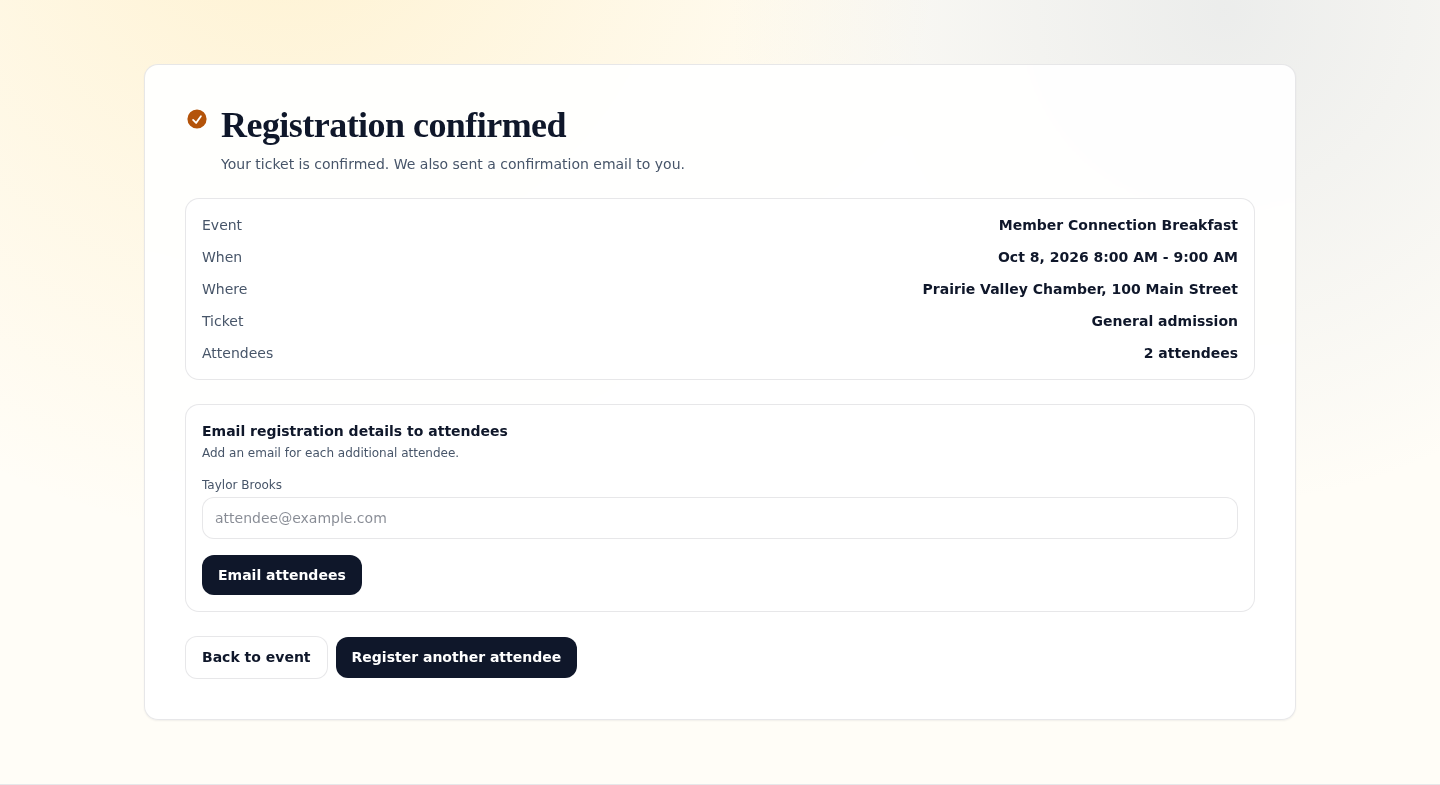Image resolution: width=1440 pixels, height=785 pixels.
Task: Click the 2 attendees count value
Action: (x=1191, y=353)
